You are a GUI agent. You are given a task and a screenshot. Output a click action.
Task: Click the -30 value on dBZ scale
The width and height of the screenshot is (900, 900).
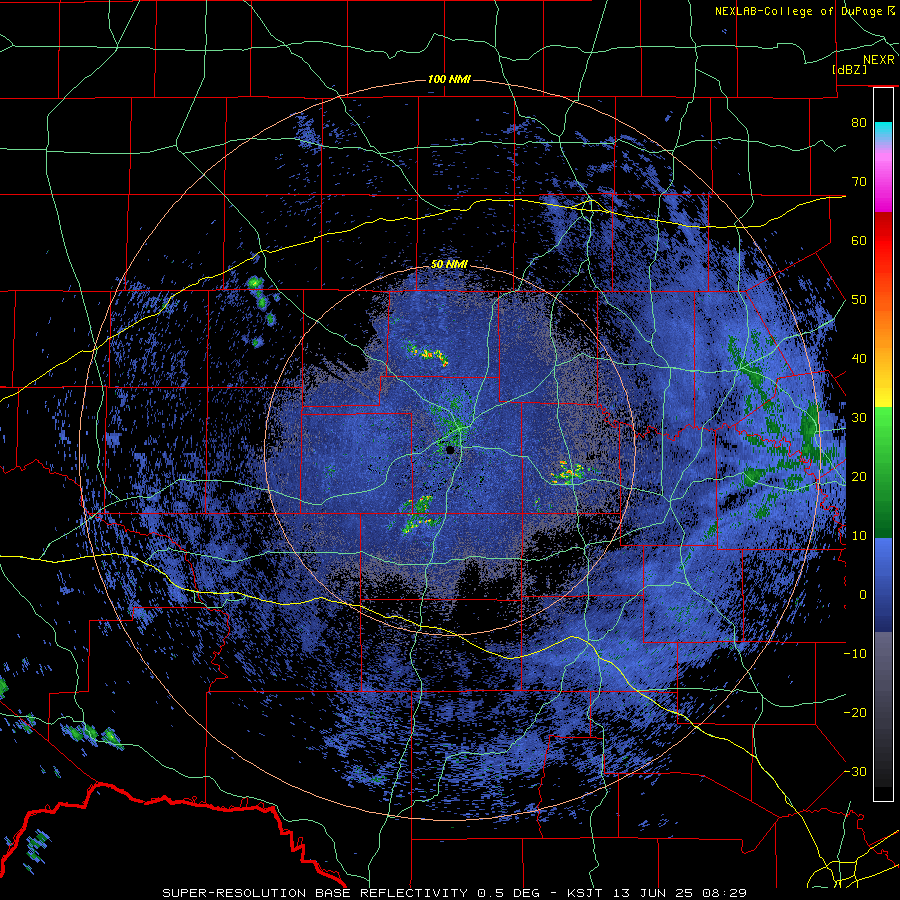[855, 771]
